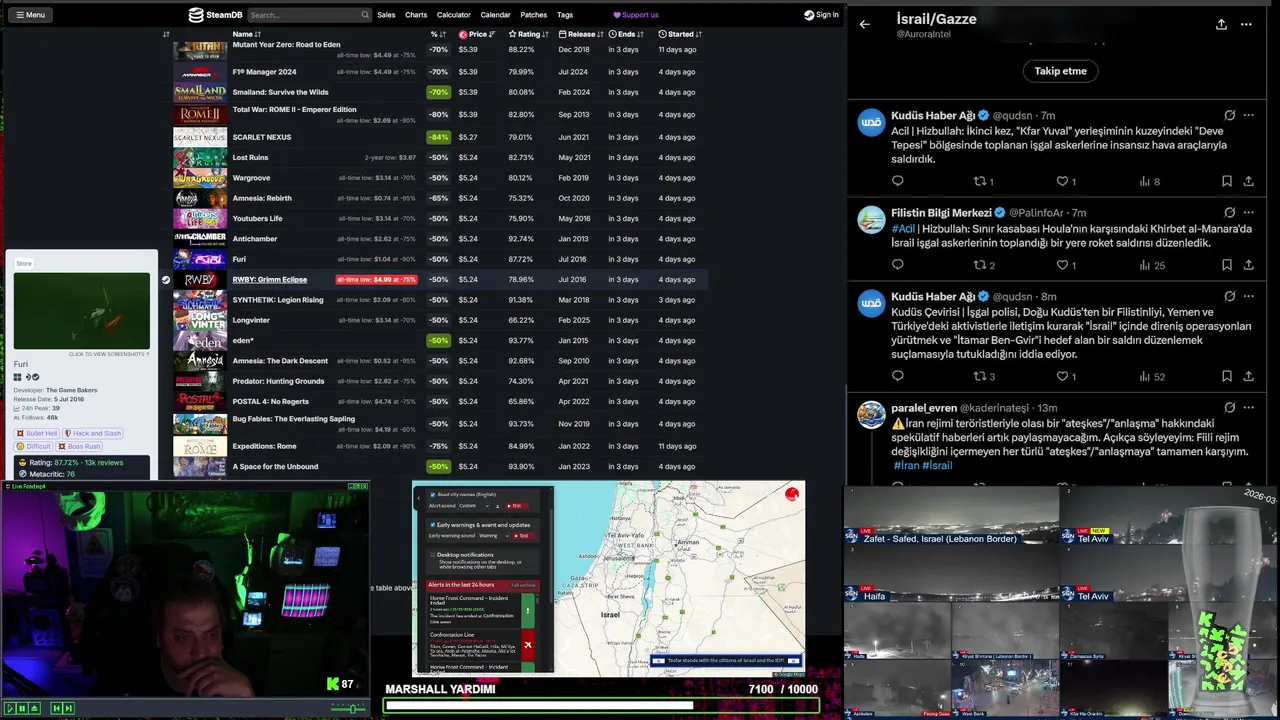Sort table by Started column
The width and height of the screenshot is (1280, 720).
click(680, 34)
